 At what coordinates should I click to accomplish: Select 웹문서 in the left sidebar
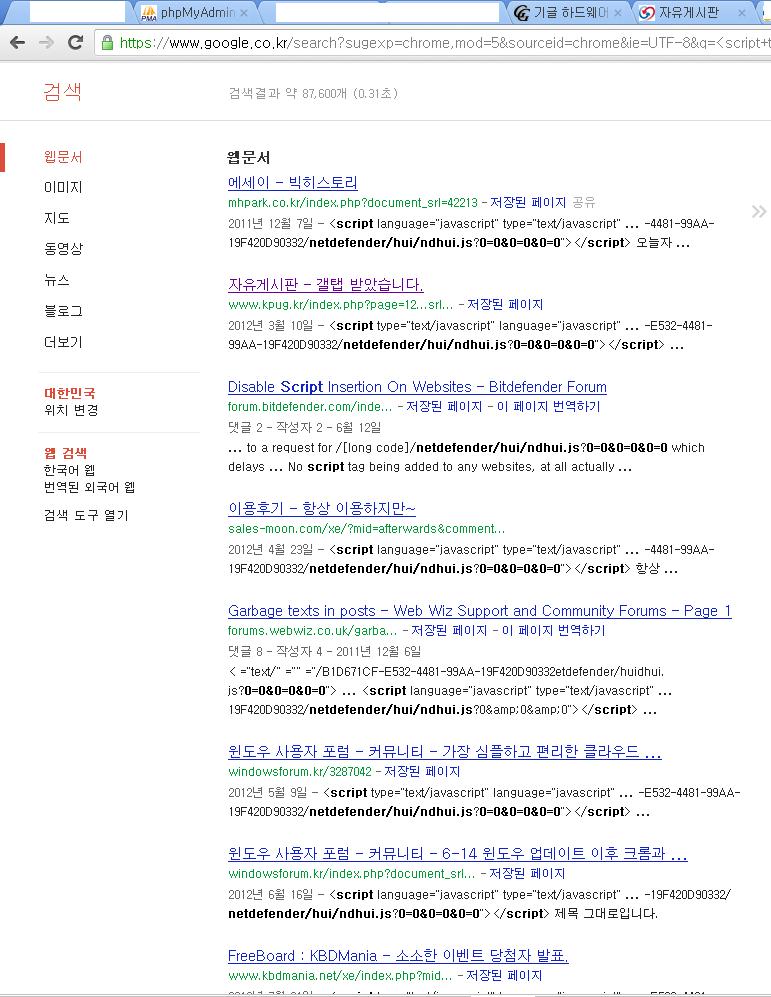point(63,157)
